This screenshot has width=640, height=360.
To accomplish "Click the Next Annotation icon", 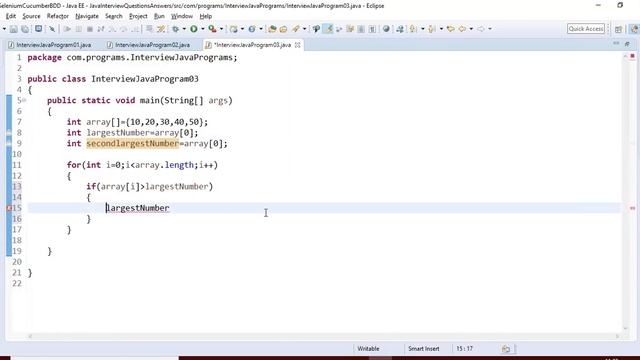I will tap(413, 29).
